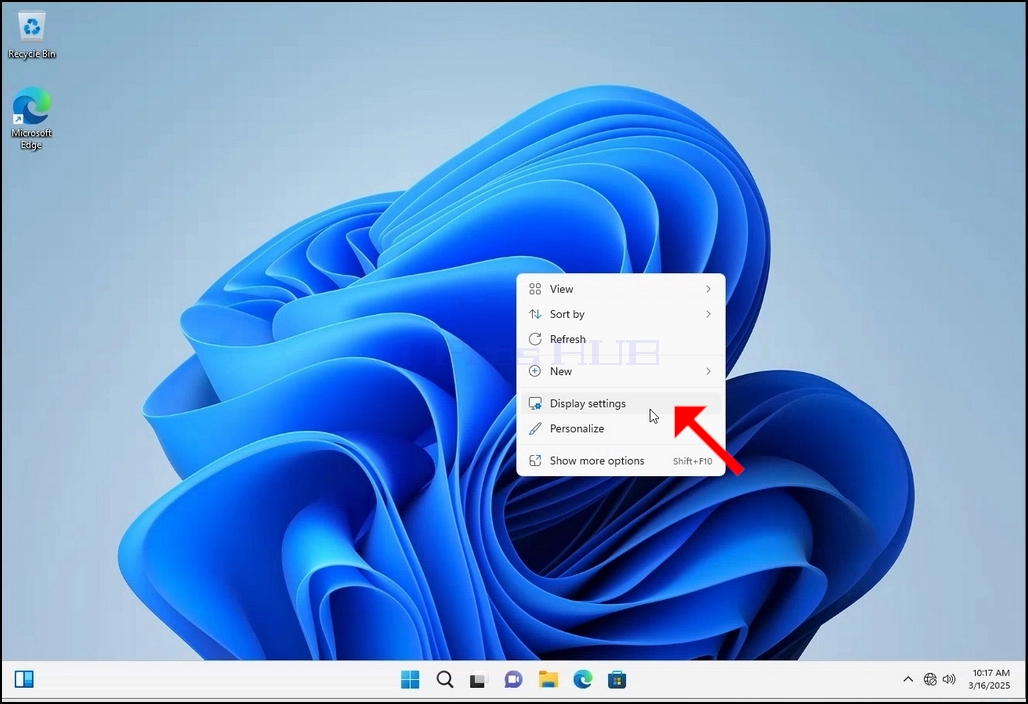
Task: Open the View submenu
Action: [621, 289]
